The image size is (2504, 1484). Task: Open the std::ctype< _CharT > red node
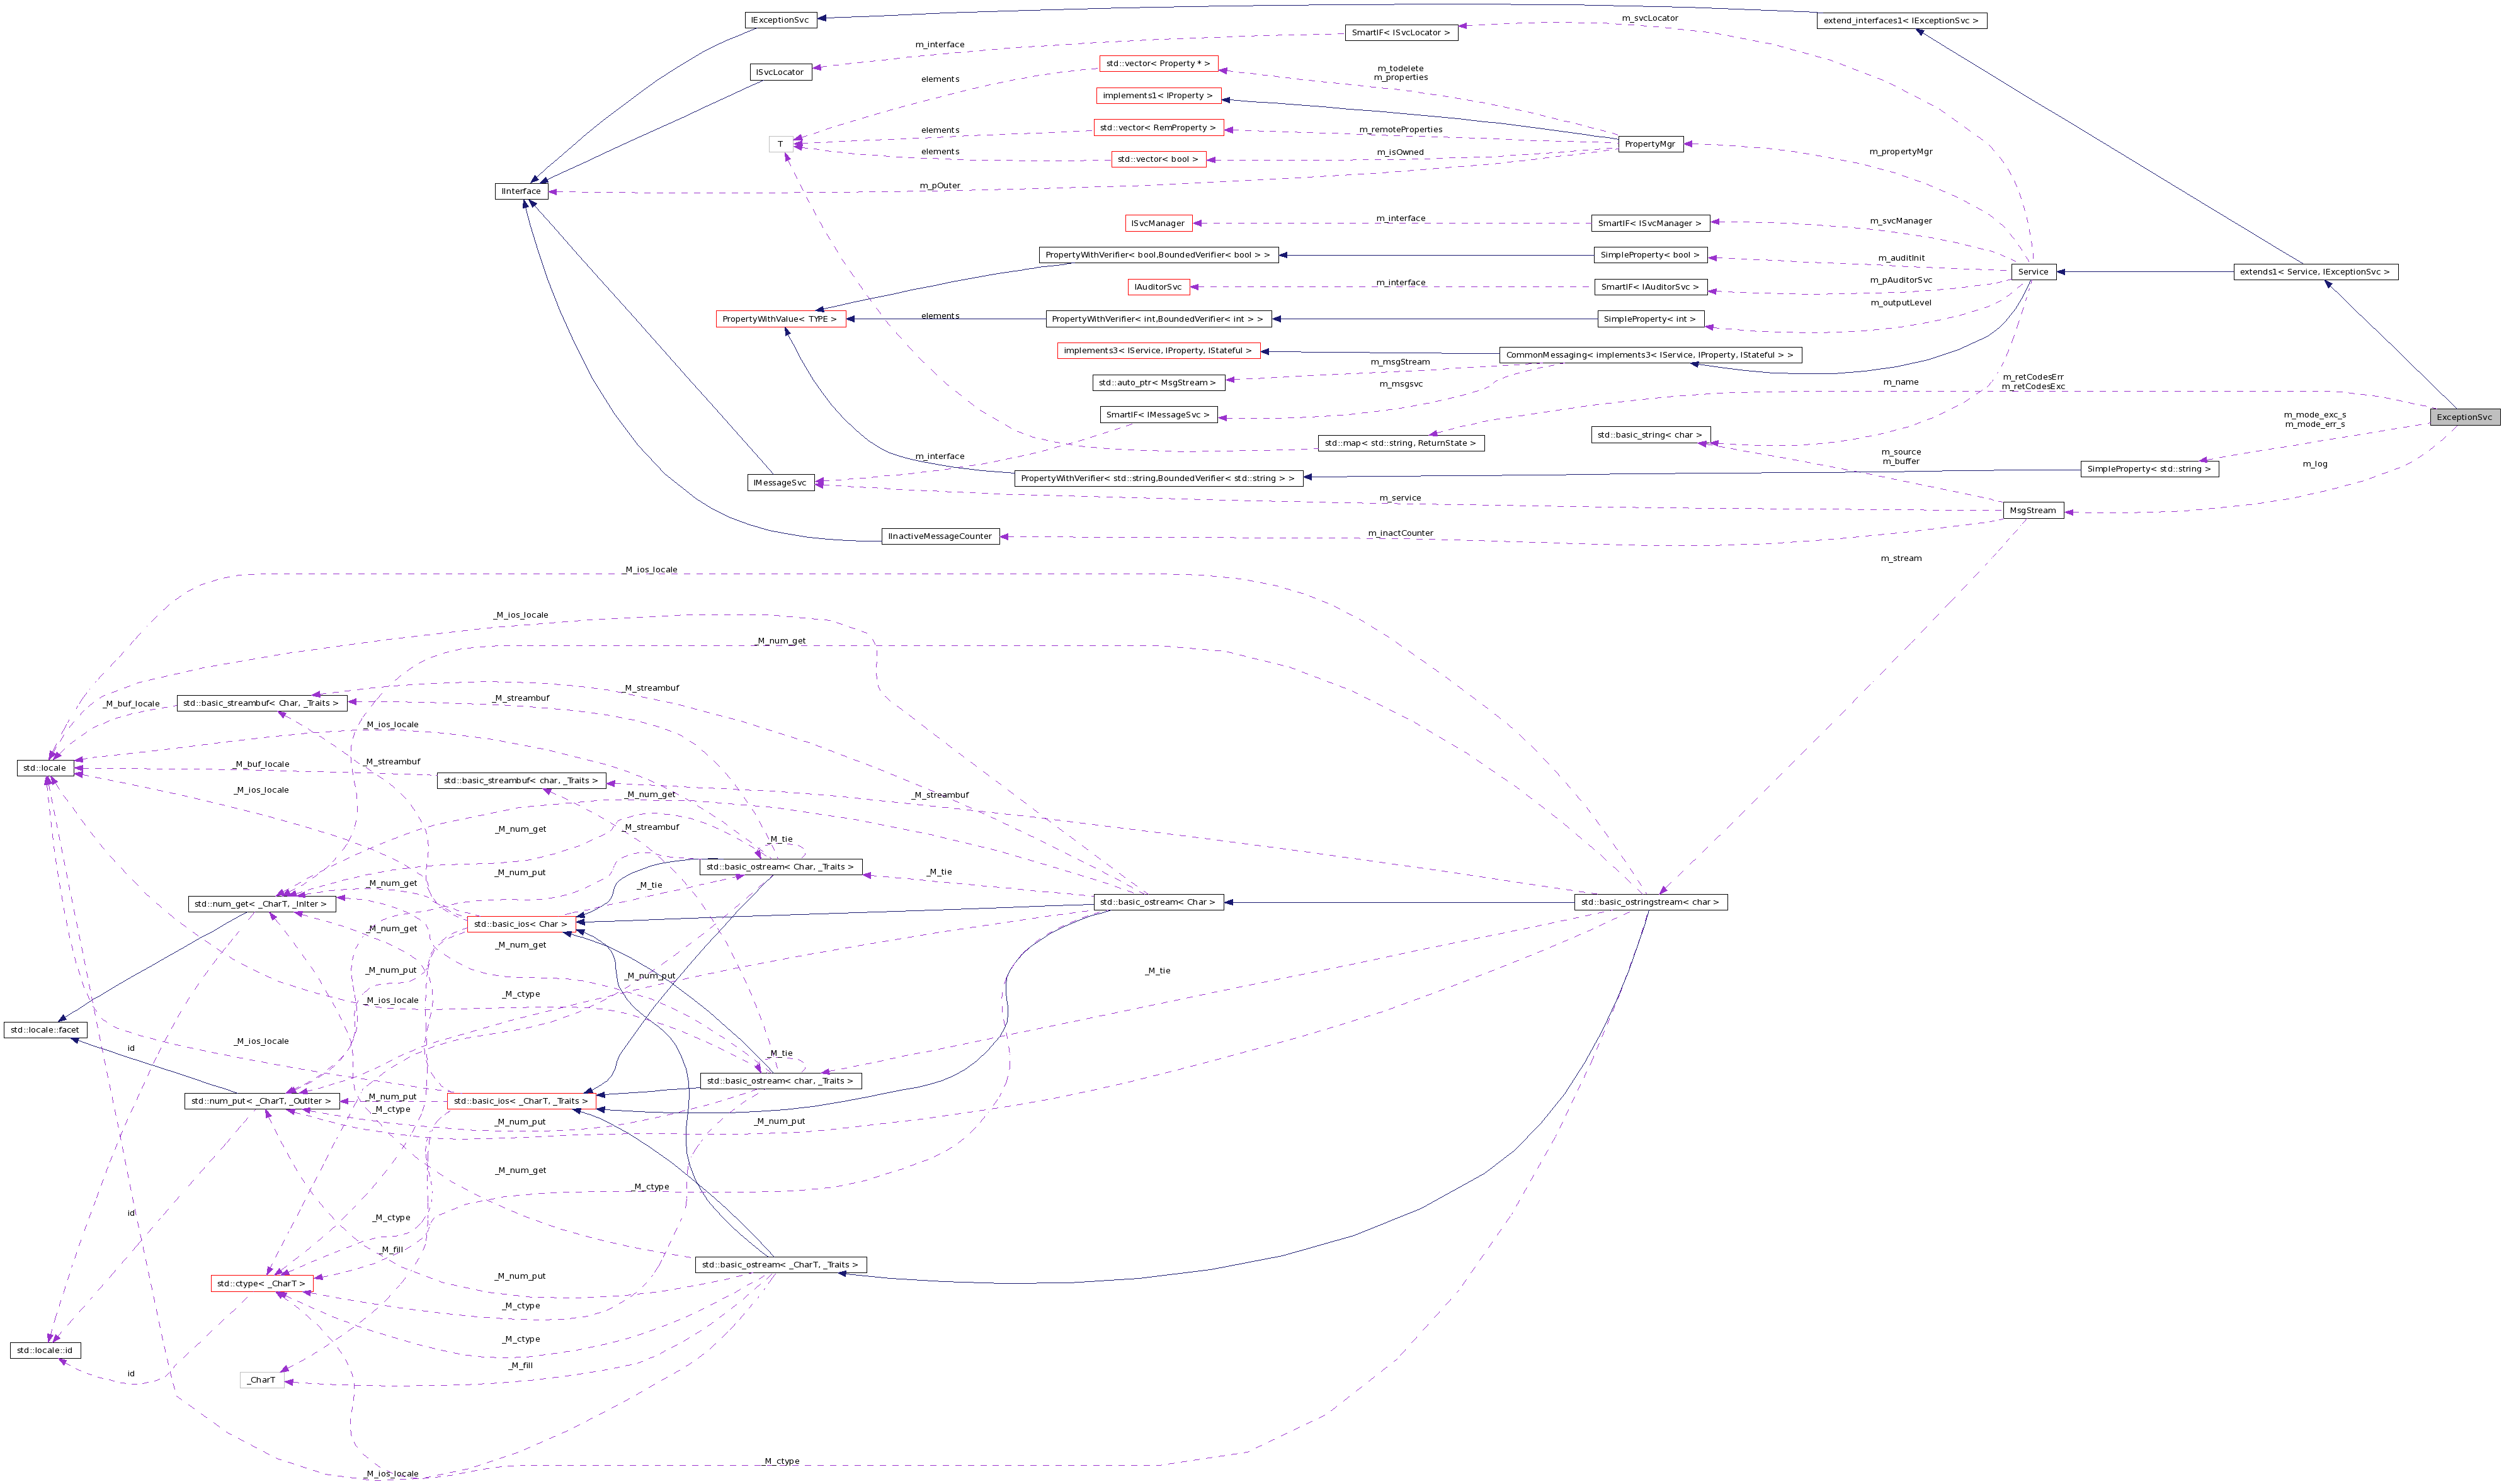pyautogui.click(x=263, y=1284)
